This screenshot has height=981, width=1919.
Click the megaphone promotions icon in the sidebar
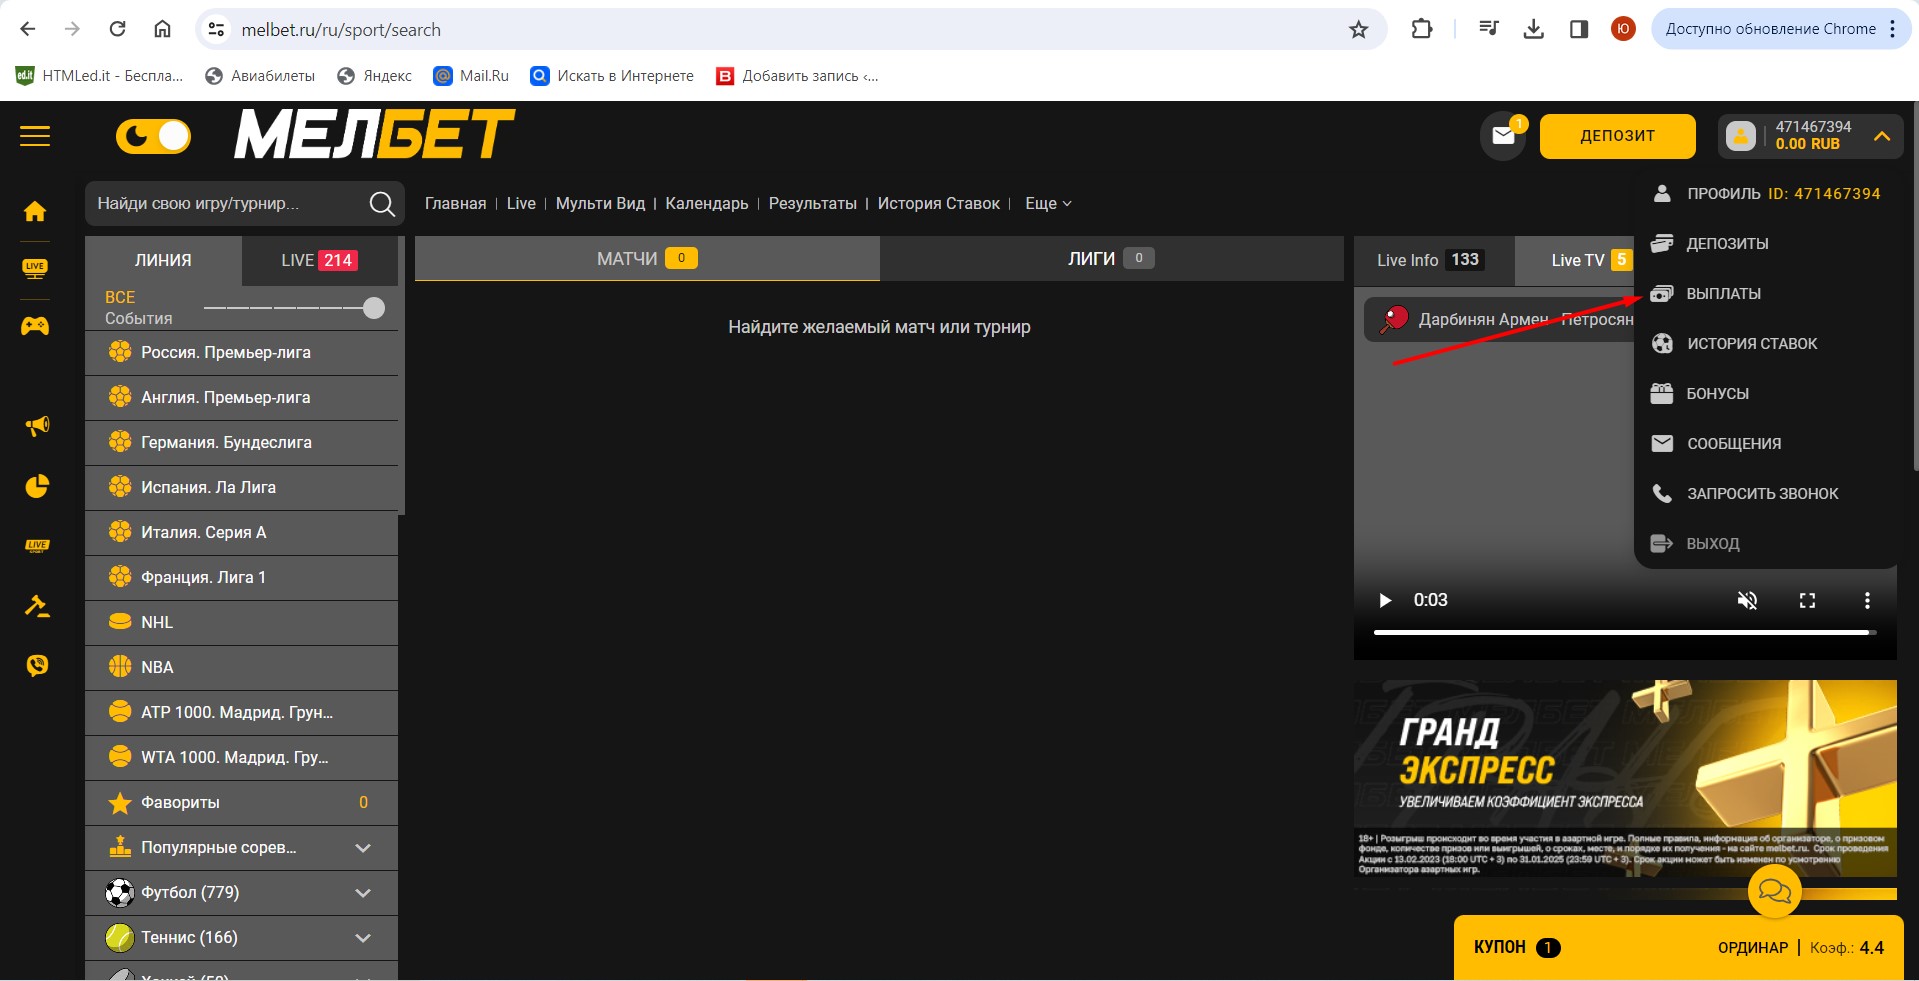[x=37, y=427]
